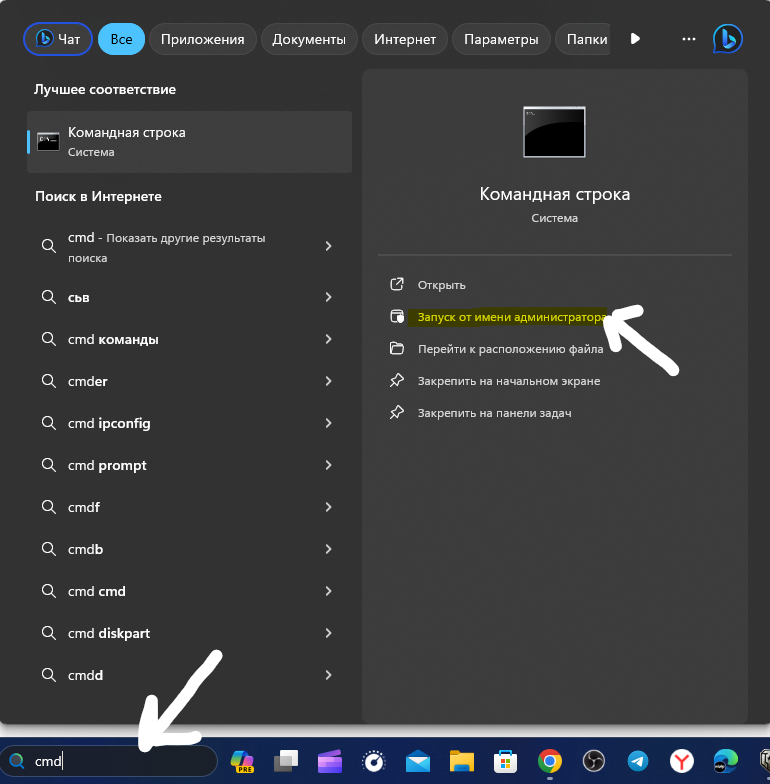Select the 'сьв' web suggestion
Viewport: 770px width, 784px height.
click(x=190, y=298)
